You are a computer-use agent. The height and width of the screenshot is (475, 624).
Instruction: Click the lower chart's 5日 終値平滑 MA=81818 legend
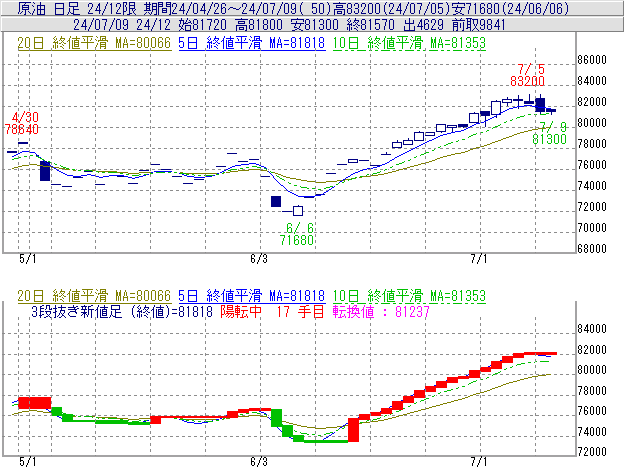pyautogui.click(x=252, y=296)
